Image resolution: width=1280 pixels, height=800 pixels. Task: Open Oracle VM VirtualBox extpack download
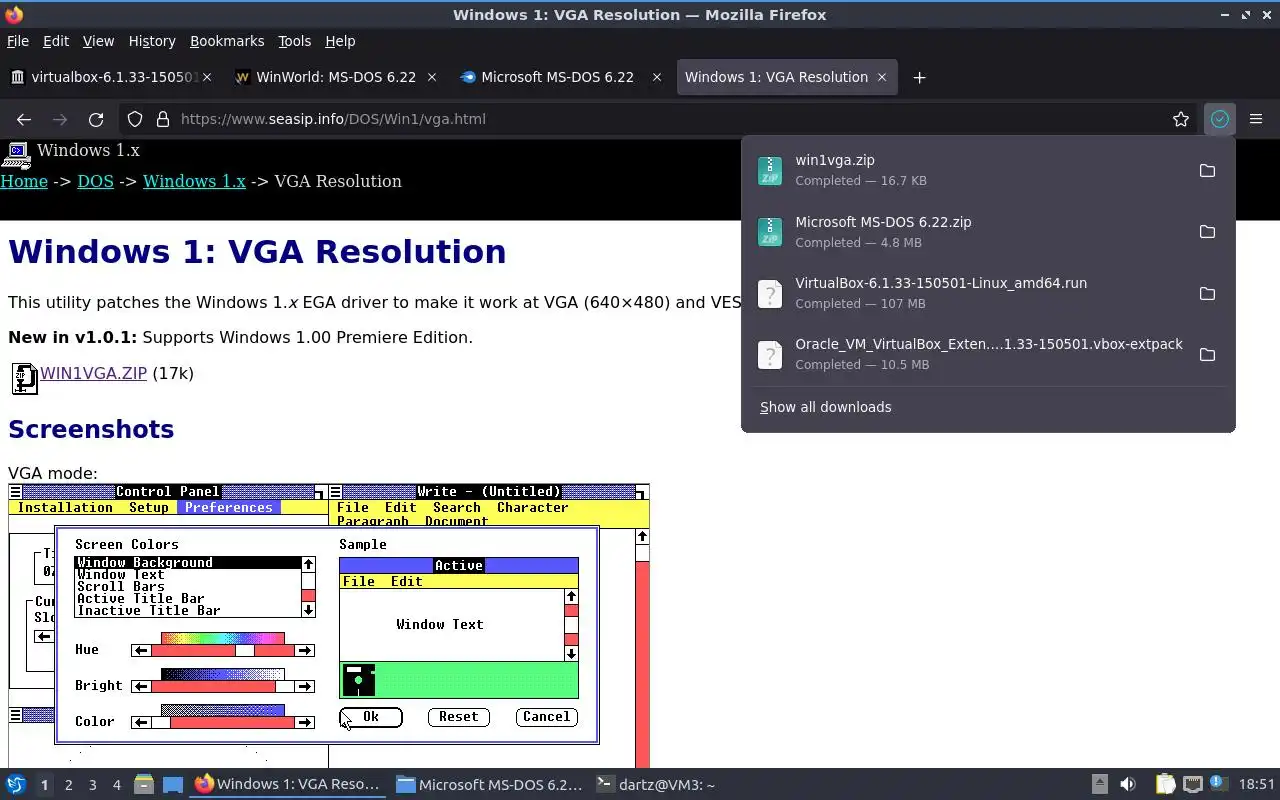tap(965, 354)
